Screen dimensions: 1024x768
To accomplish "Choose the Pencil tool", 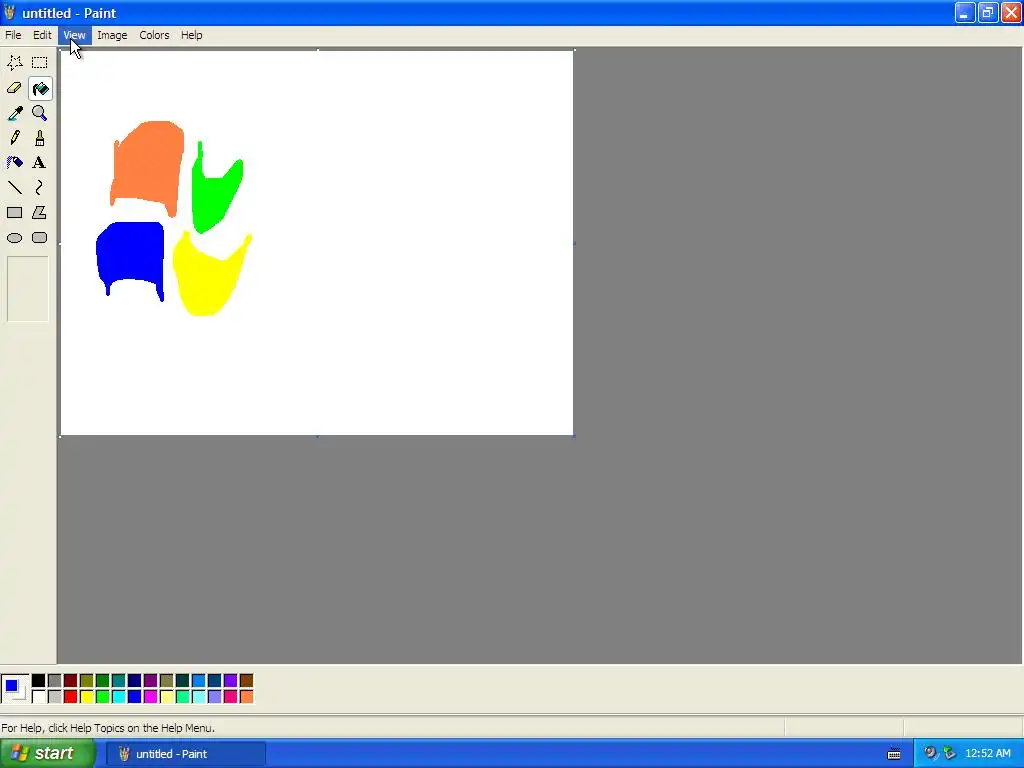I will [14, 138].
